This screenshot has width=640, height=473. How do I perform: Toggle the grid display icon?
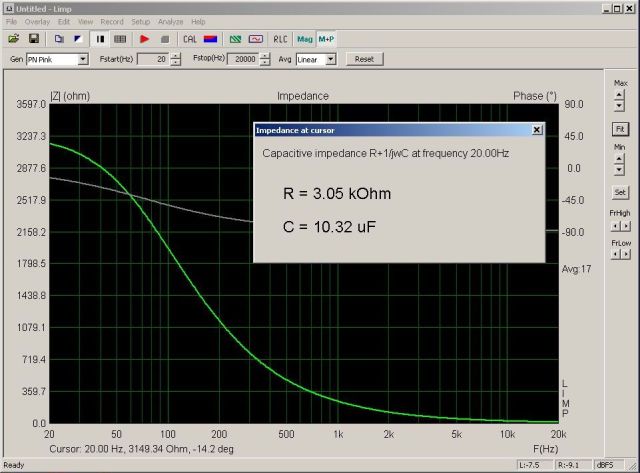(x=120, y=39)
